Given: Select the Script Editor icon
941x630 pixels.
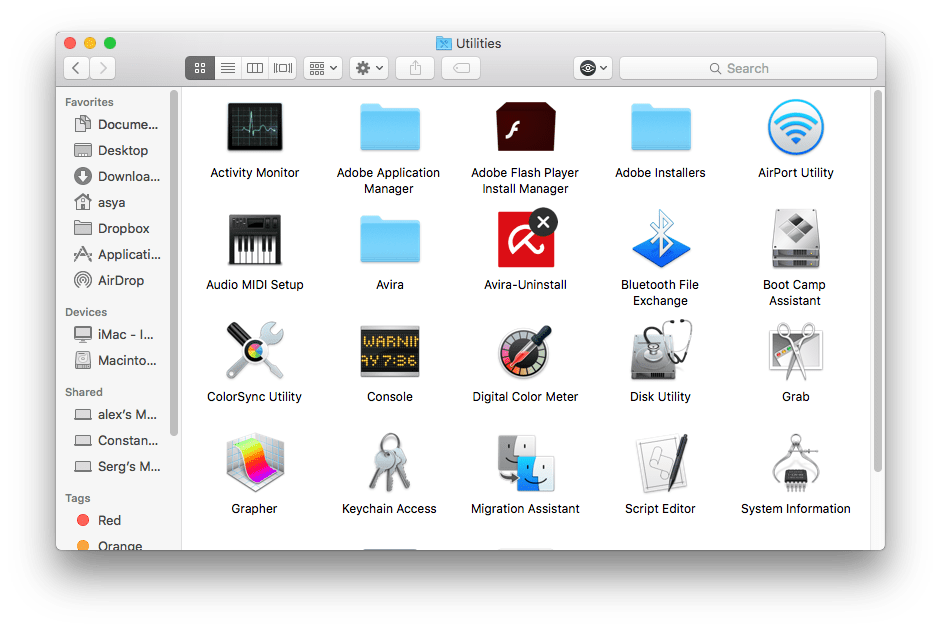Looking at the screenshot, I should (x=661, y=463).
